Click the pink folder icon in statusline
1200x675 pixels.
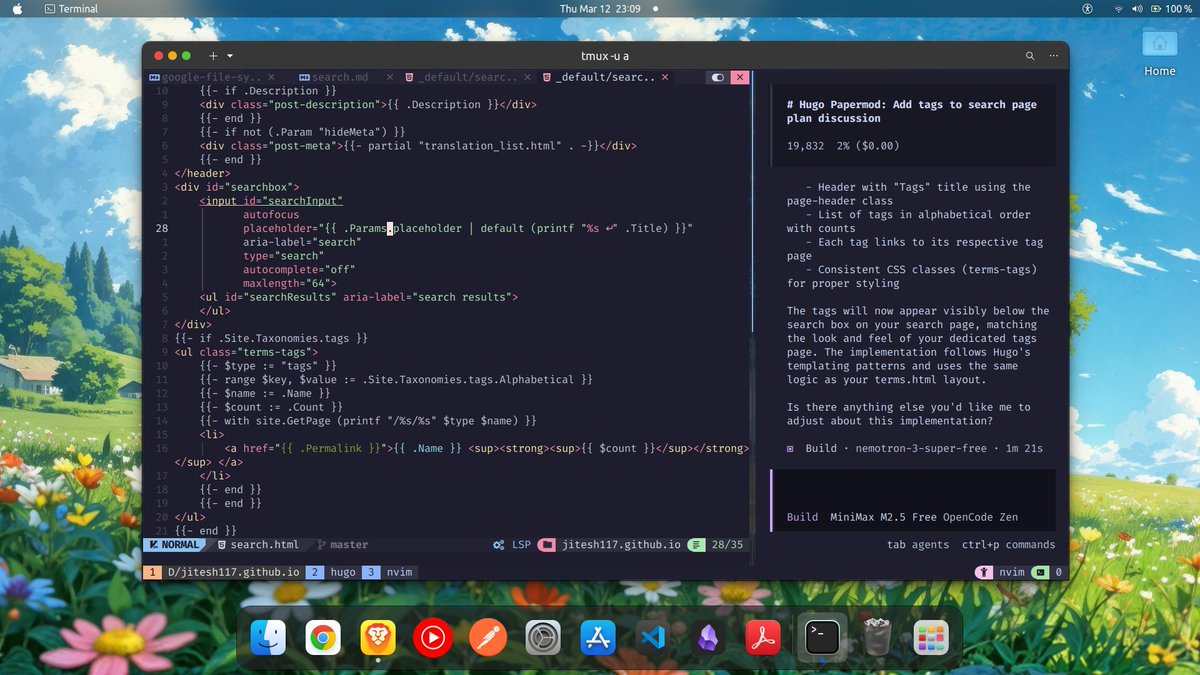coord(546,545)
